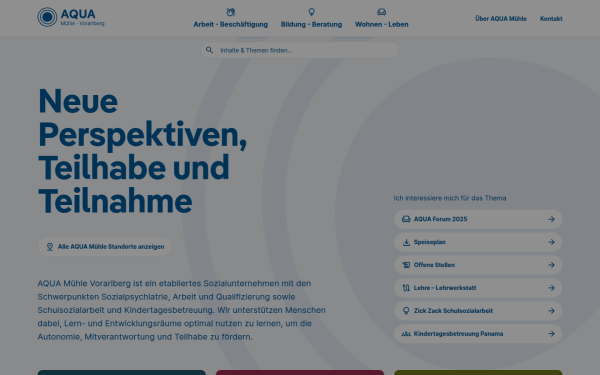Click the AQUA Mühle Vorarlberg logo
Viewport: 600px width, 375px height.
click(71, 17)
